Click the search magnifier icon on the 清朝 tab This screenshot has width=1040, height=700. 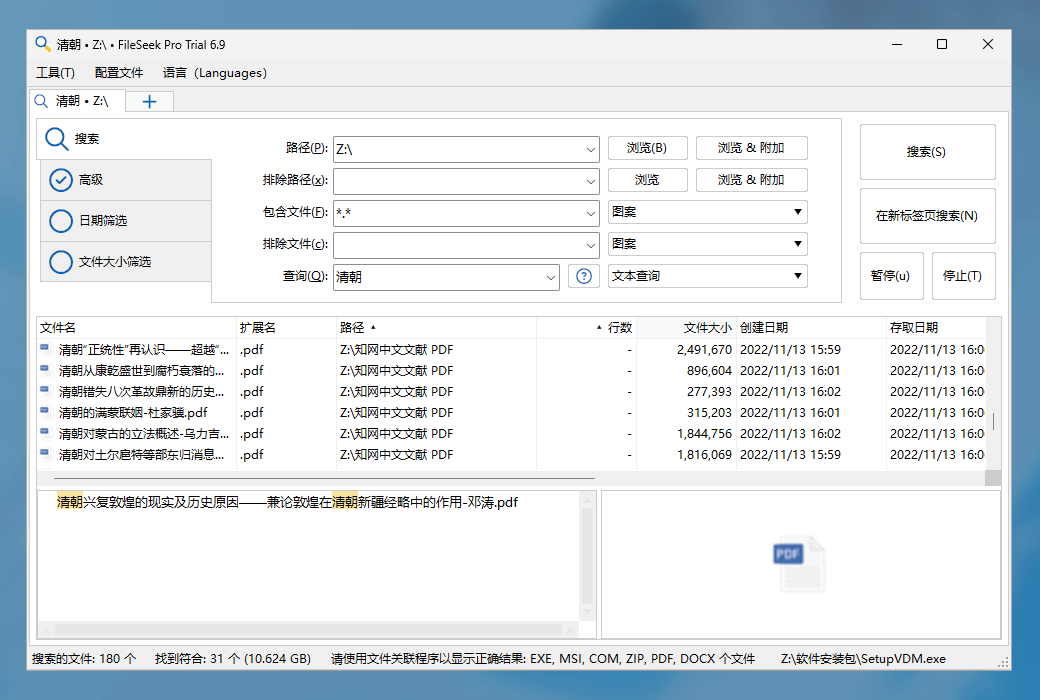click(x=41, y=101)
